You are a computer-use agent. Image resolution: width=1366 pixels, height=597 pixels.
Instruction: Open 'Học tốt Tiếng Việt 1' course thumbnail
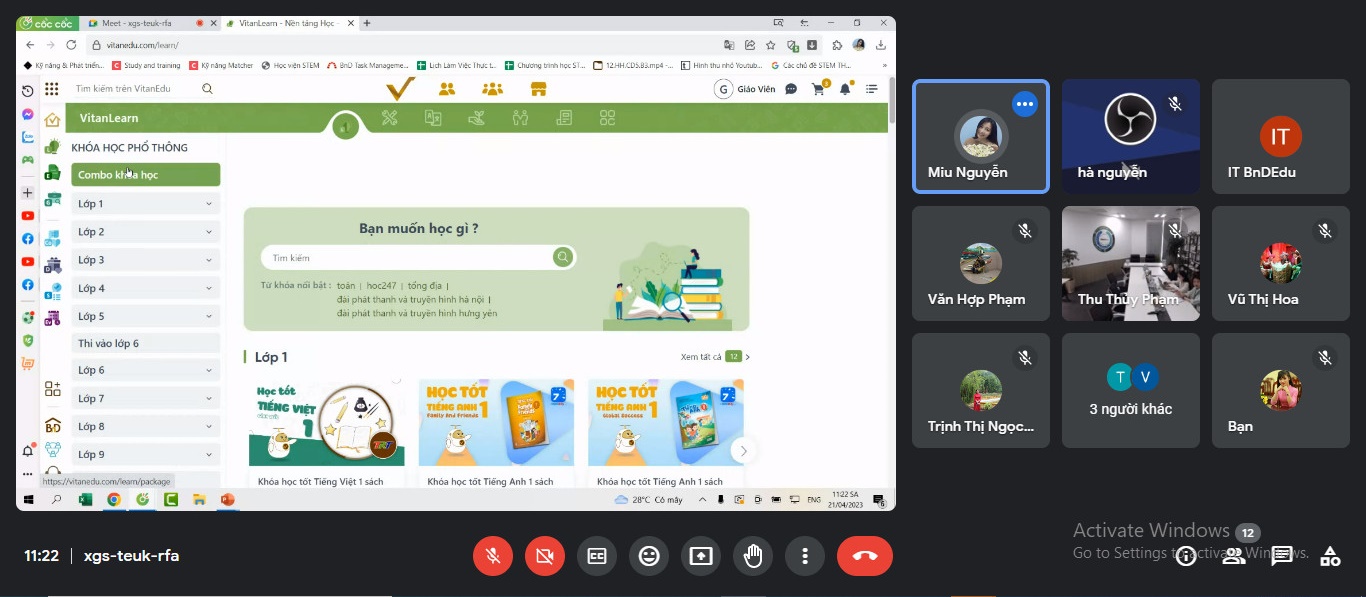pyautogui.click(x=326, y=424)
